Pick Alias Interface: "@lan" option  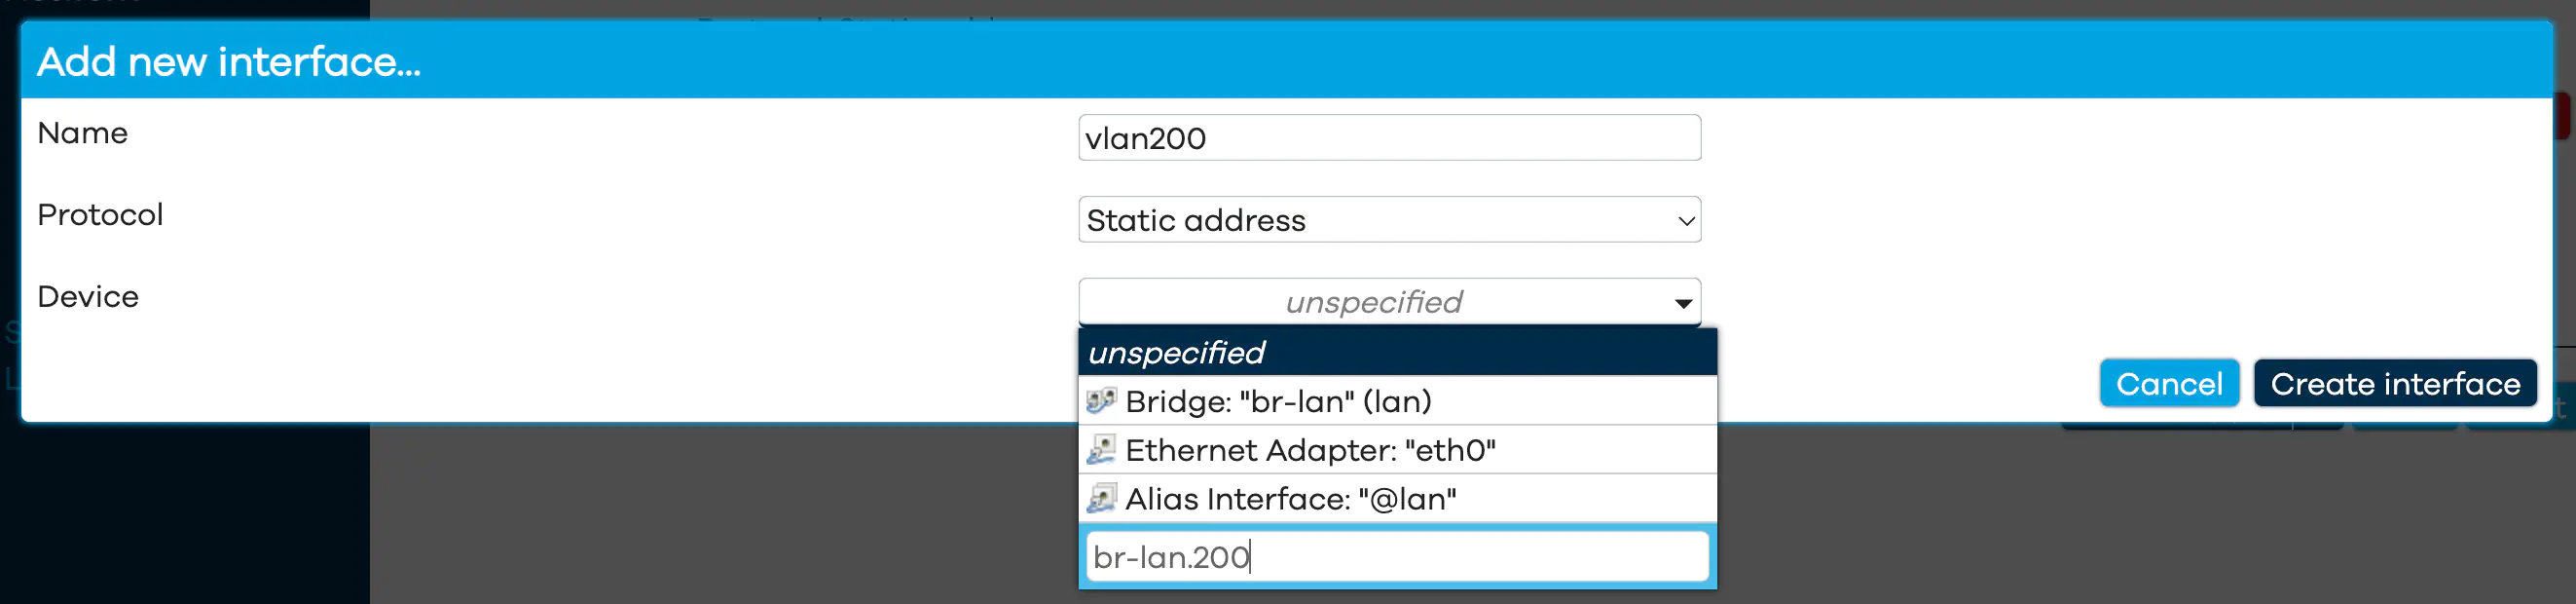[1397, 498]
